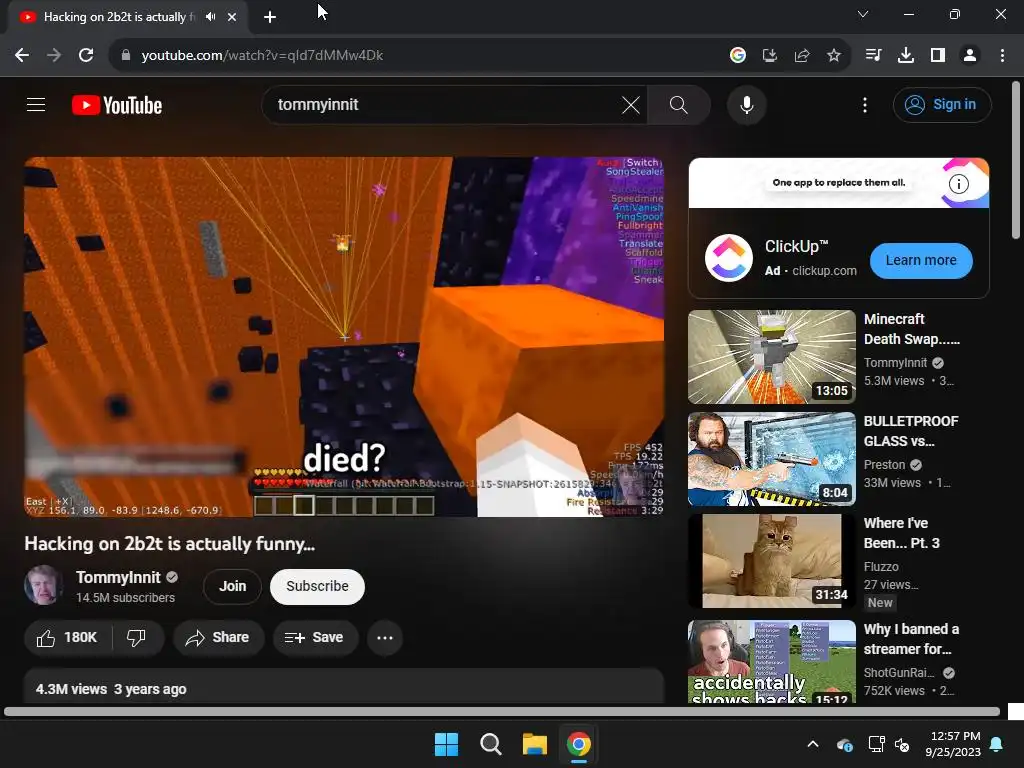Image resolution: width=1024 pixels, height=768 pixels.
Task: Dislike this video
Action: click(x=136, y=637)
